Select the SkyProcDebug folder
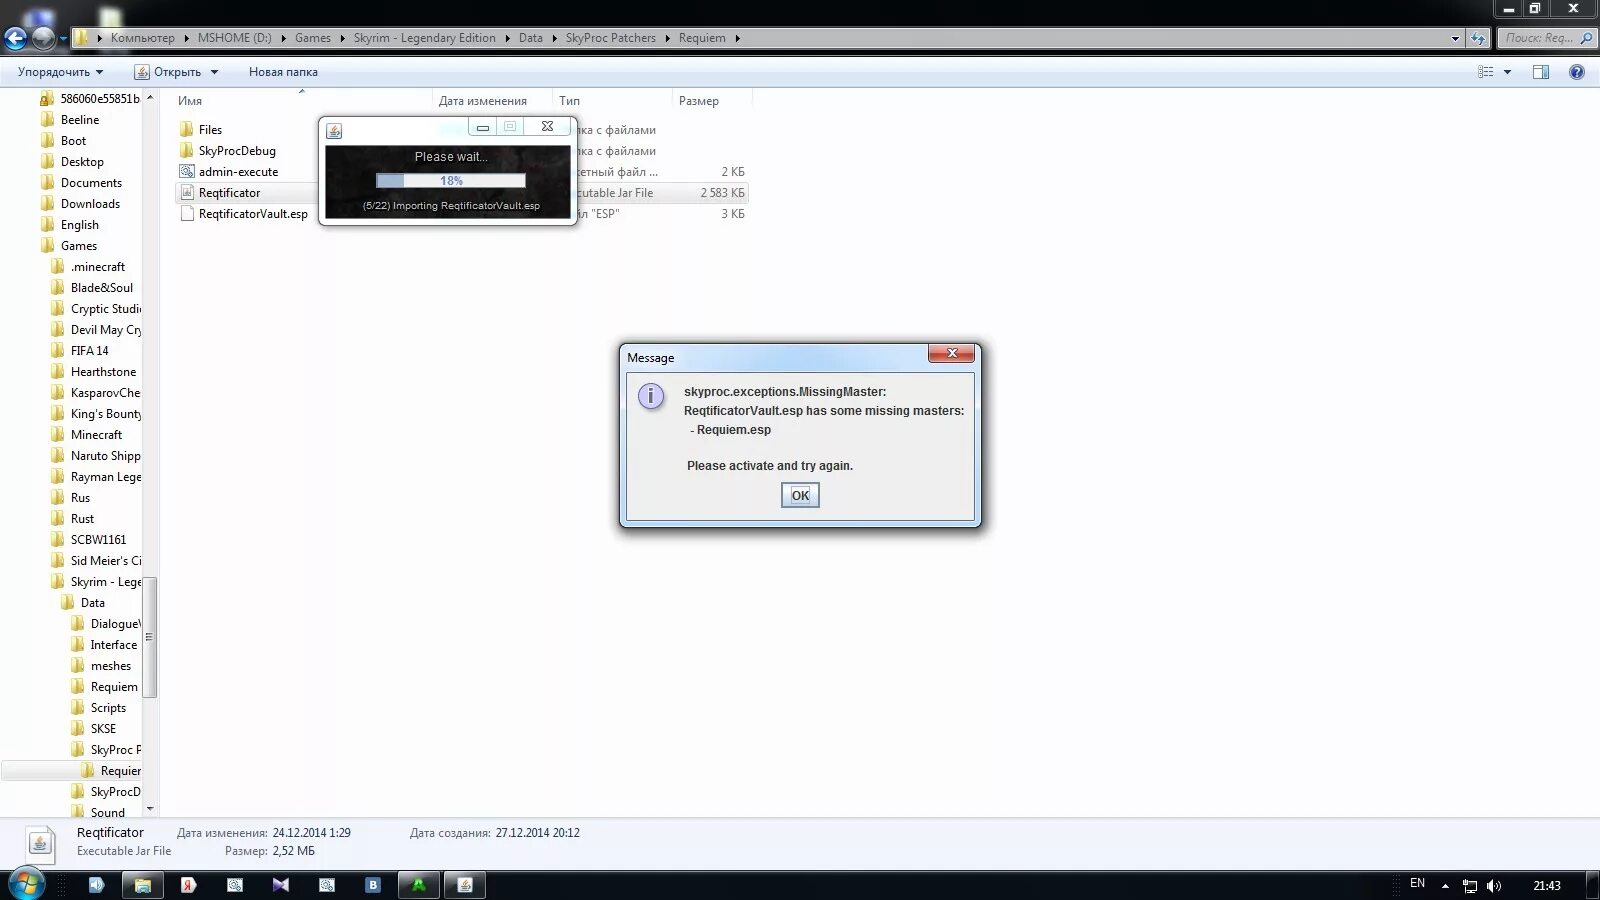 pos(237,151)
